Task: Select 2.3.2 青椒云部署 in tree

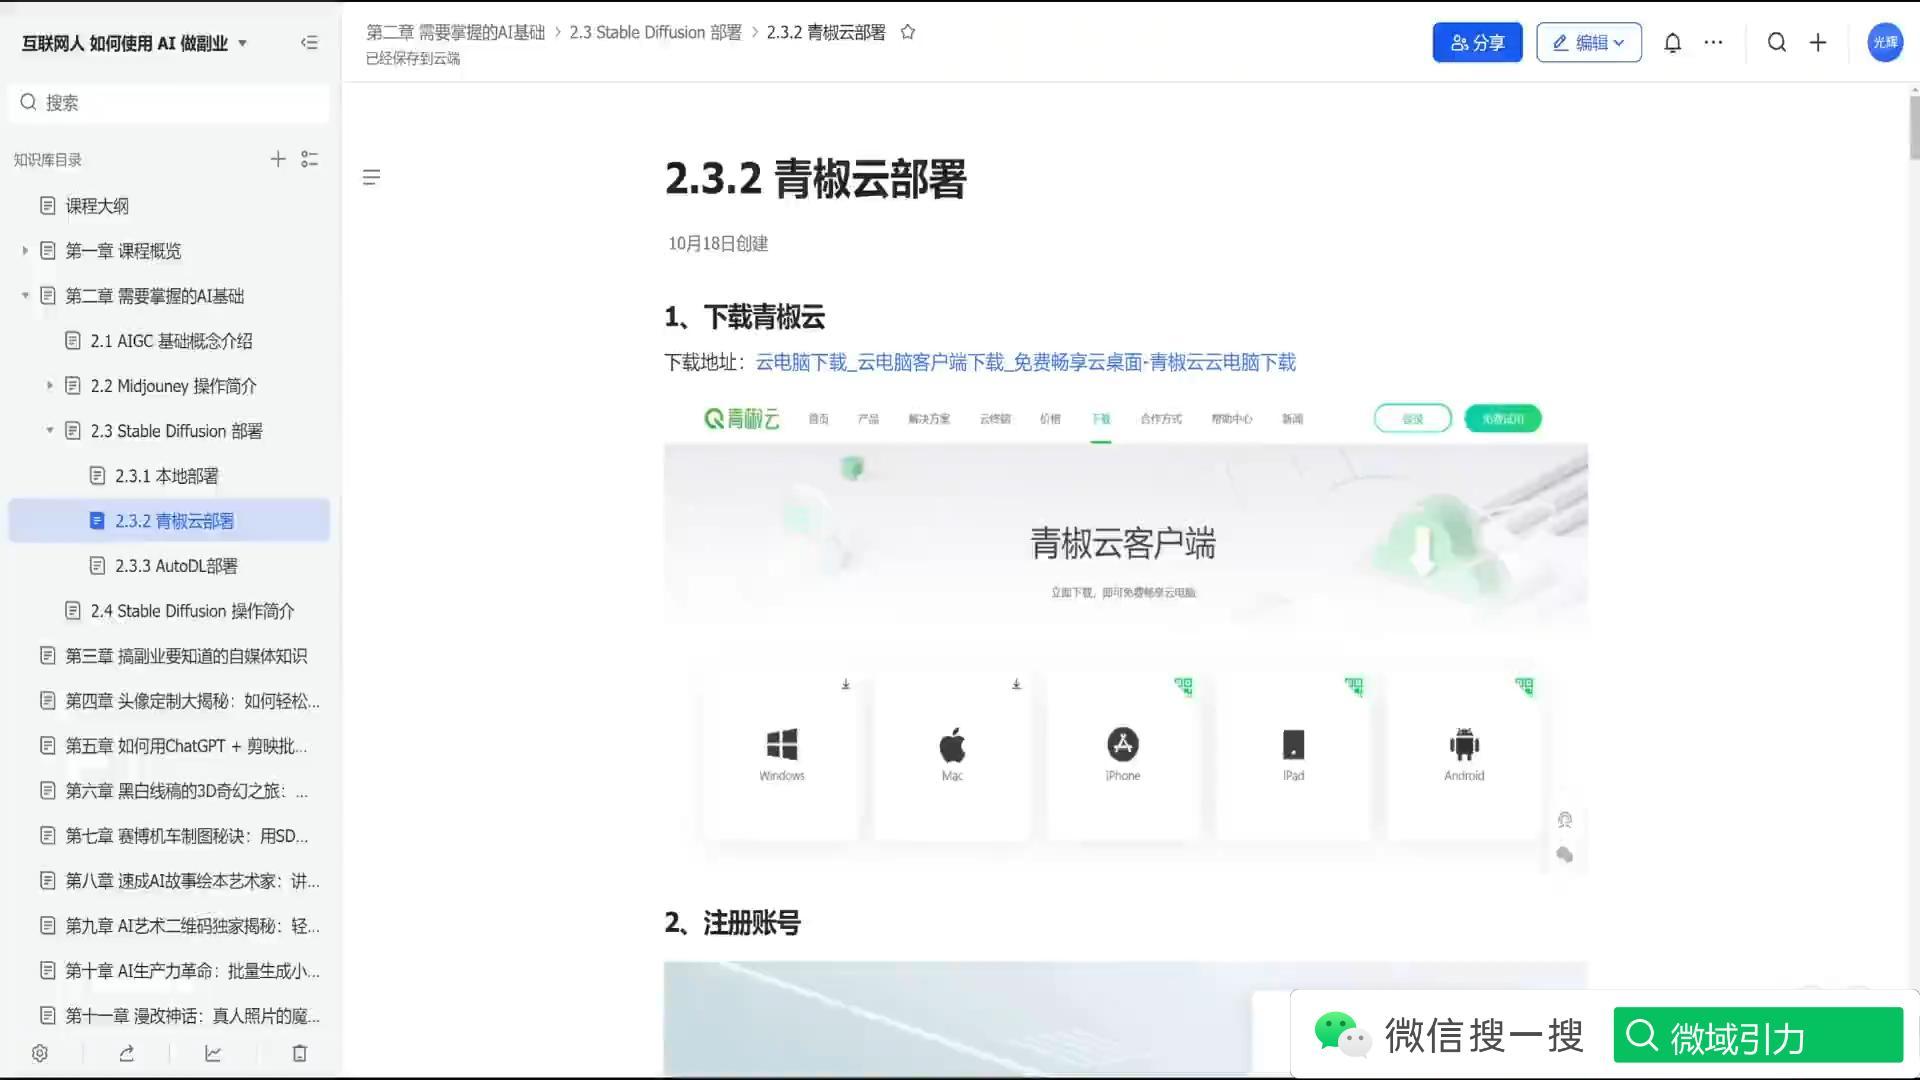Action: click(169, 521)
